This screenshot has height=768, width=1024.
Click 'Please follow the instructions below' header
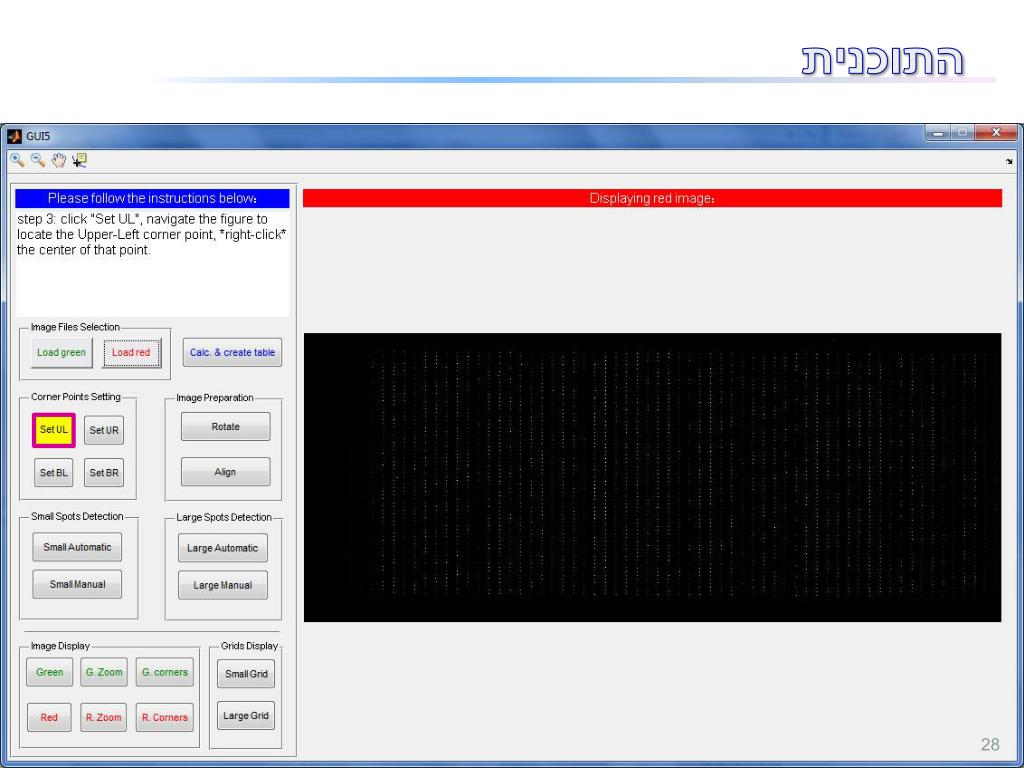(152, 199)
